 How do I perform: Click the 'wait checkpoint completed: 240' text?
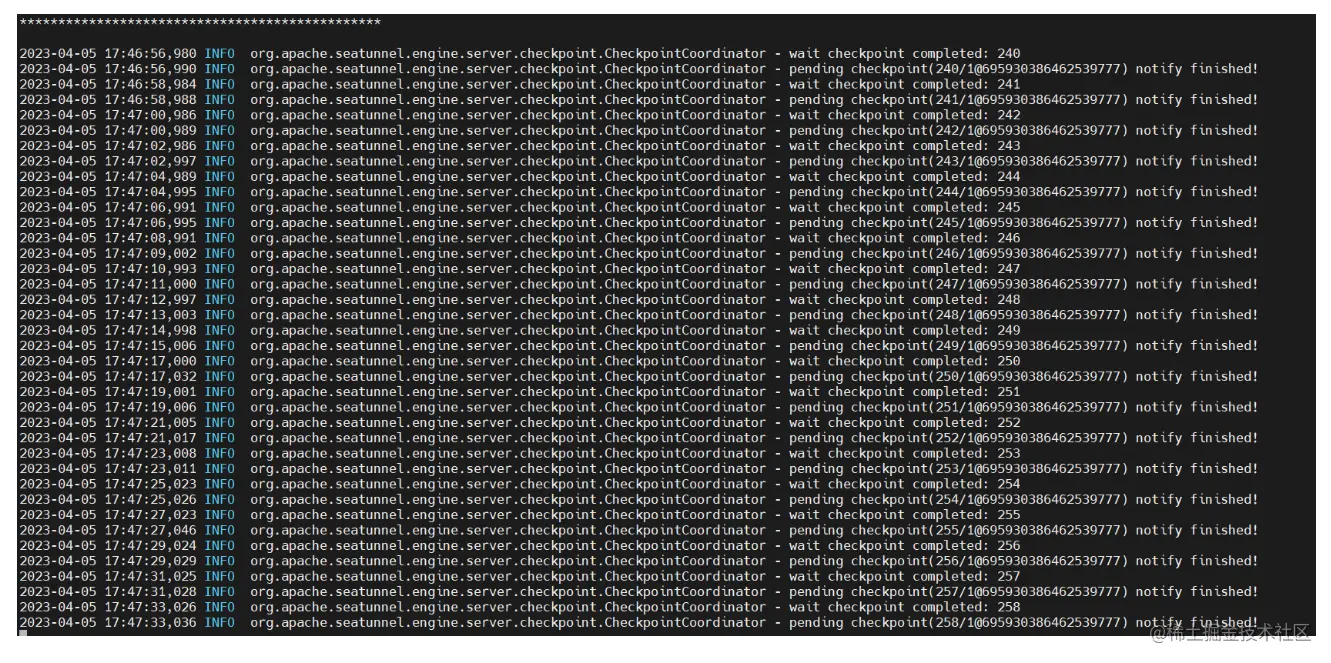pyautogui.click(x=905, y=54)
